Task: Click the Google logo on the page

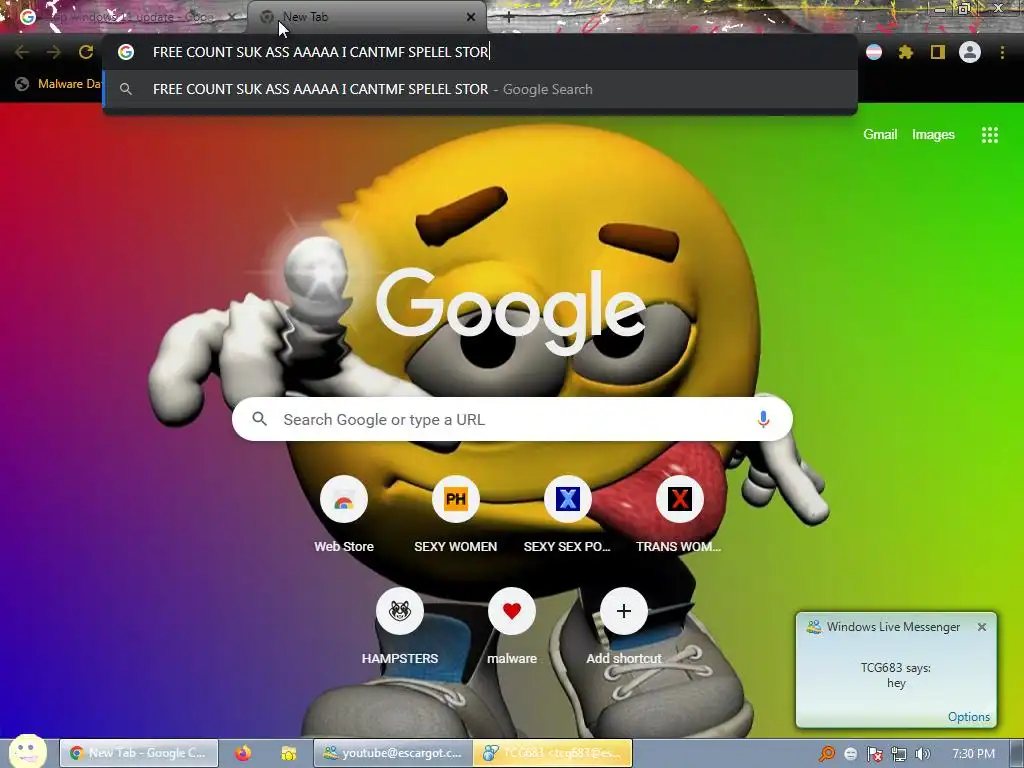Action: tap(511, 312)
